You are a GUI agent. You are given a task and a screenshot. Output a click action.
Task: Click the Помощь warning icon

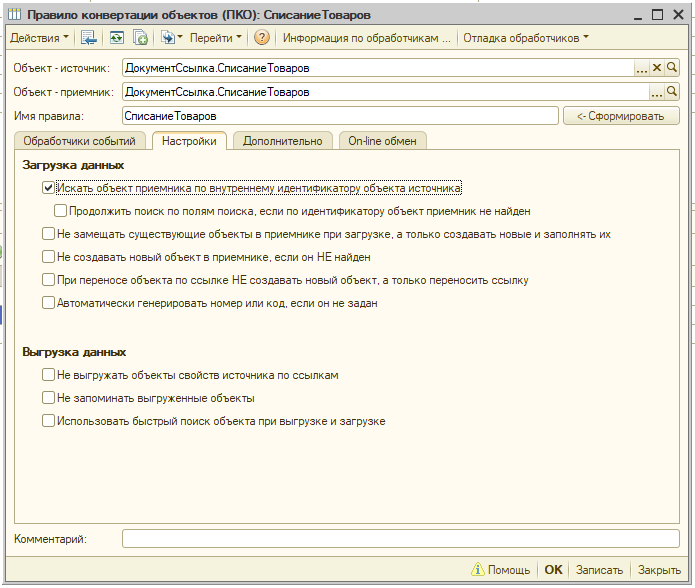tap(477, 569)
